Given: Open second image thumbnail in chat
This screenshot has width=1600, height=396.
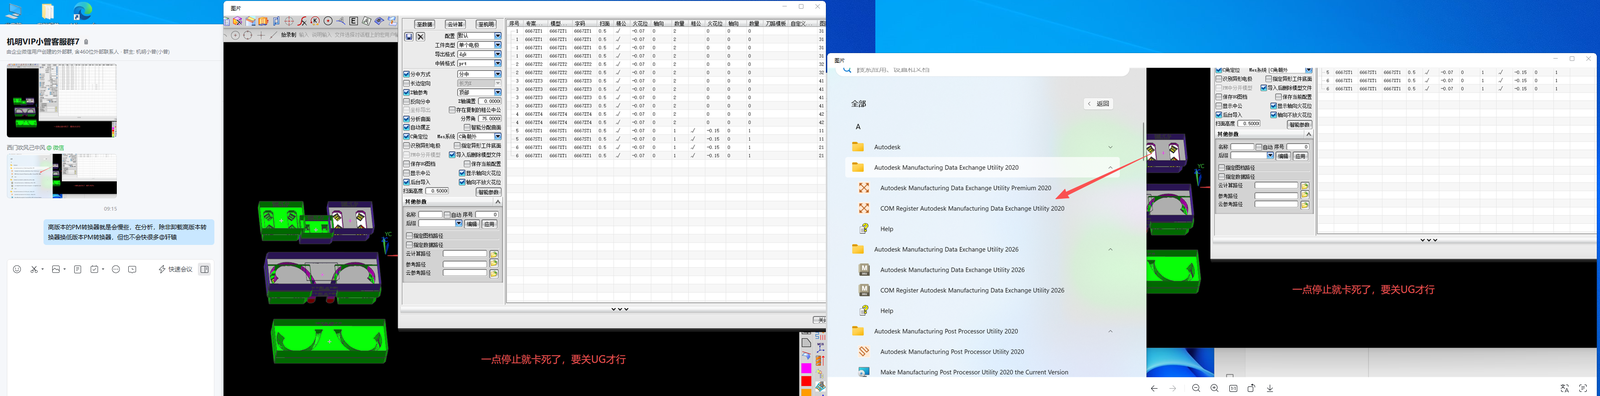Looking at the screenshot, I should coord(62,176).
